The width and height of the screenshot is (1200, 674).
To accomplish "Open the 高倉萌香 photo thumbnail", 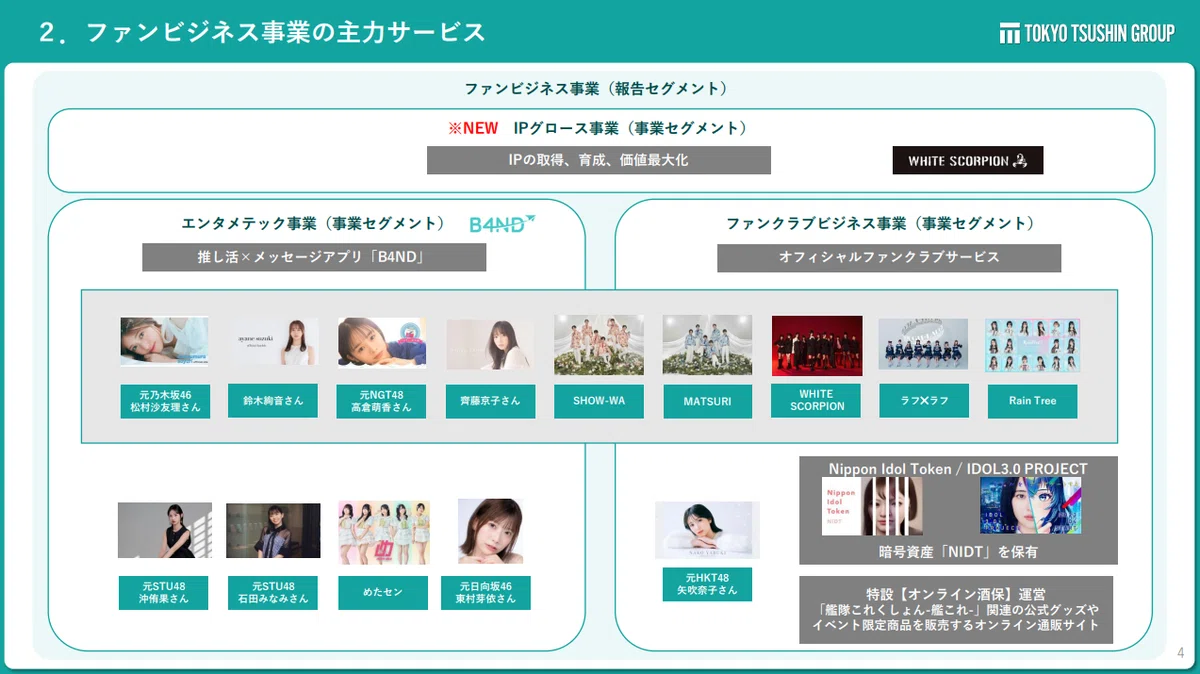I will 381,342.
